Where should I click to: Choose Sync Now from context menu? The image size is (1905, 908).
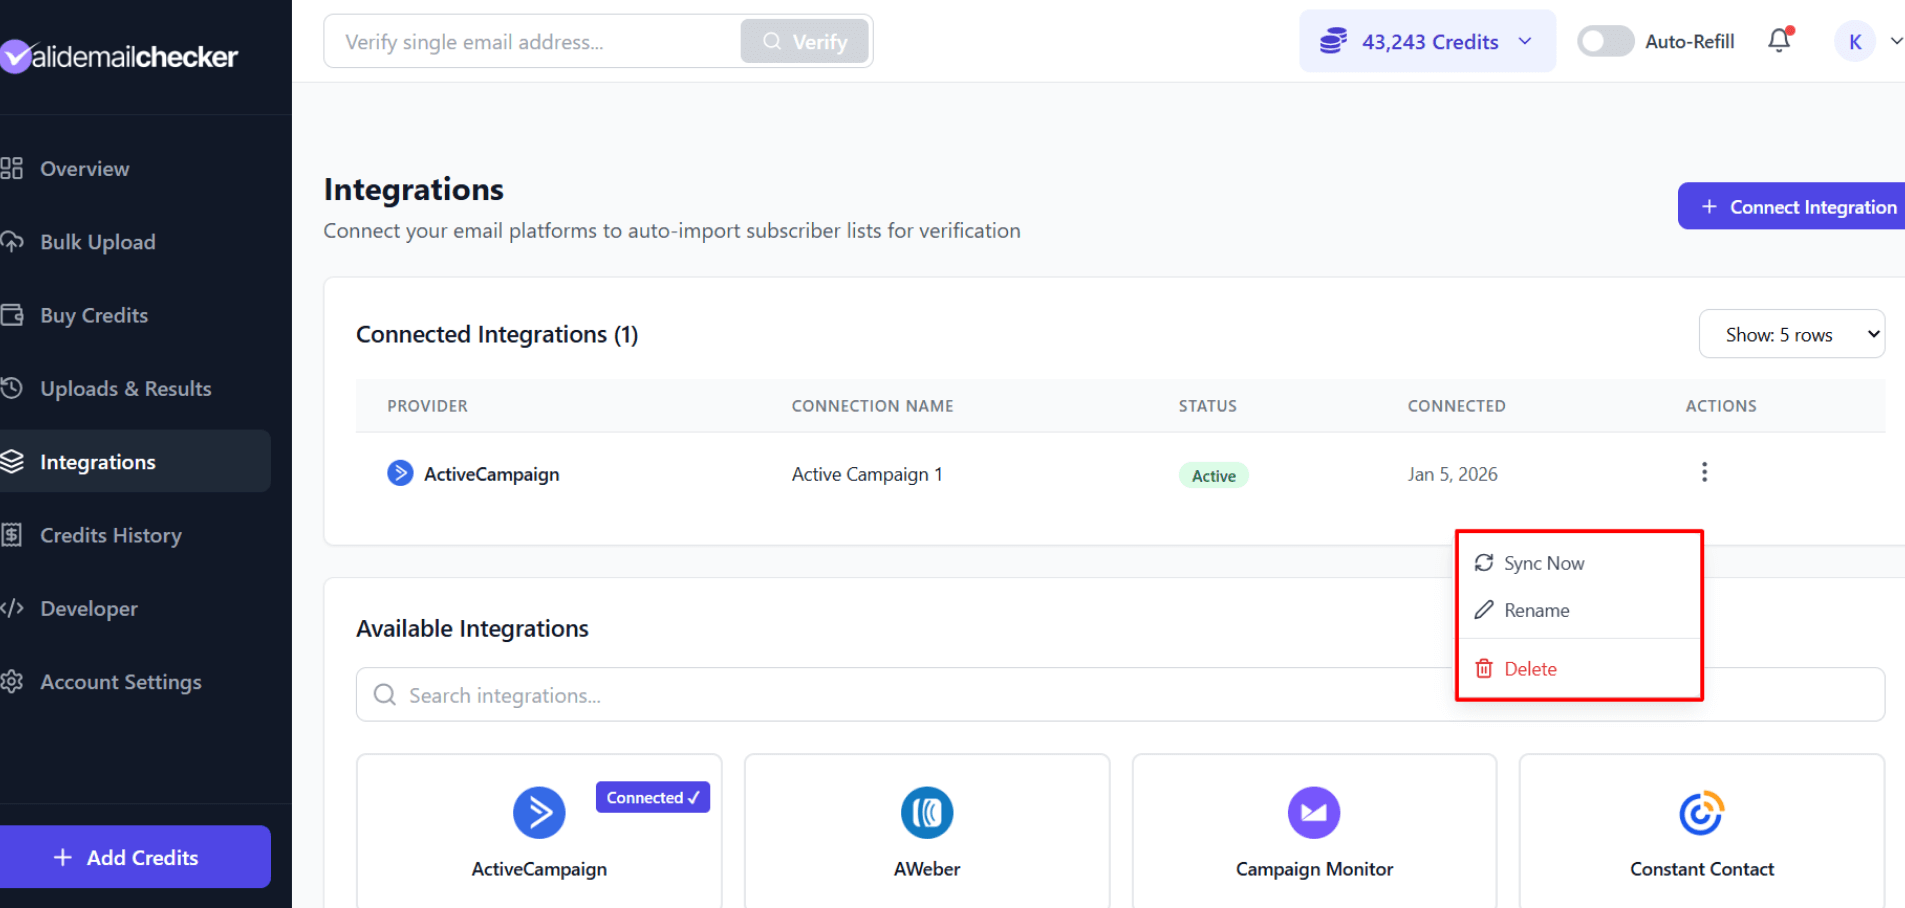coord(1544,563)
